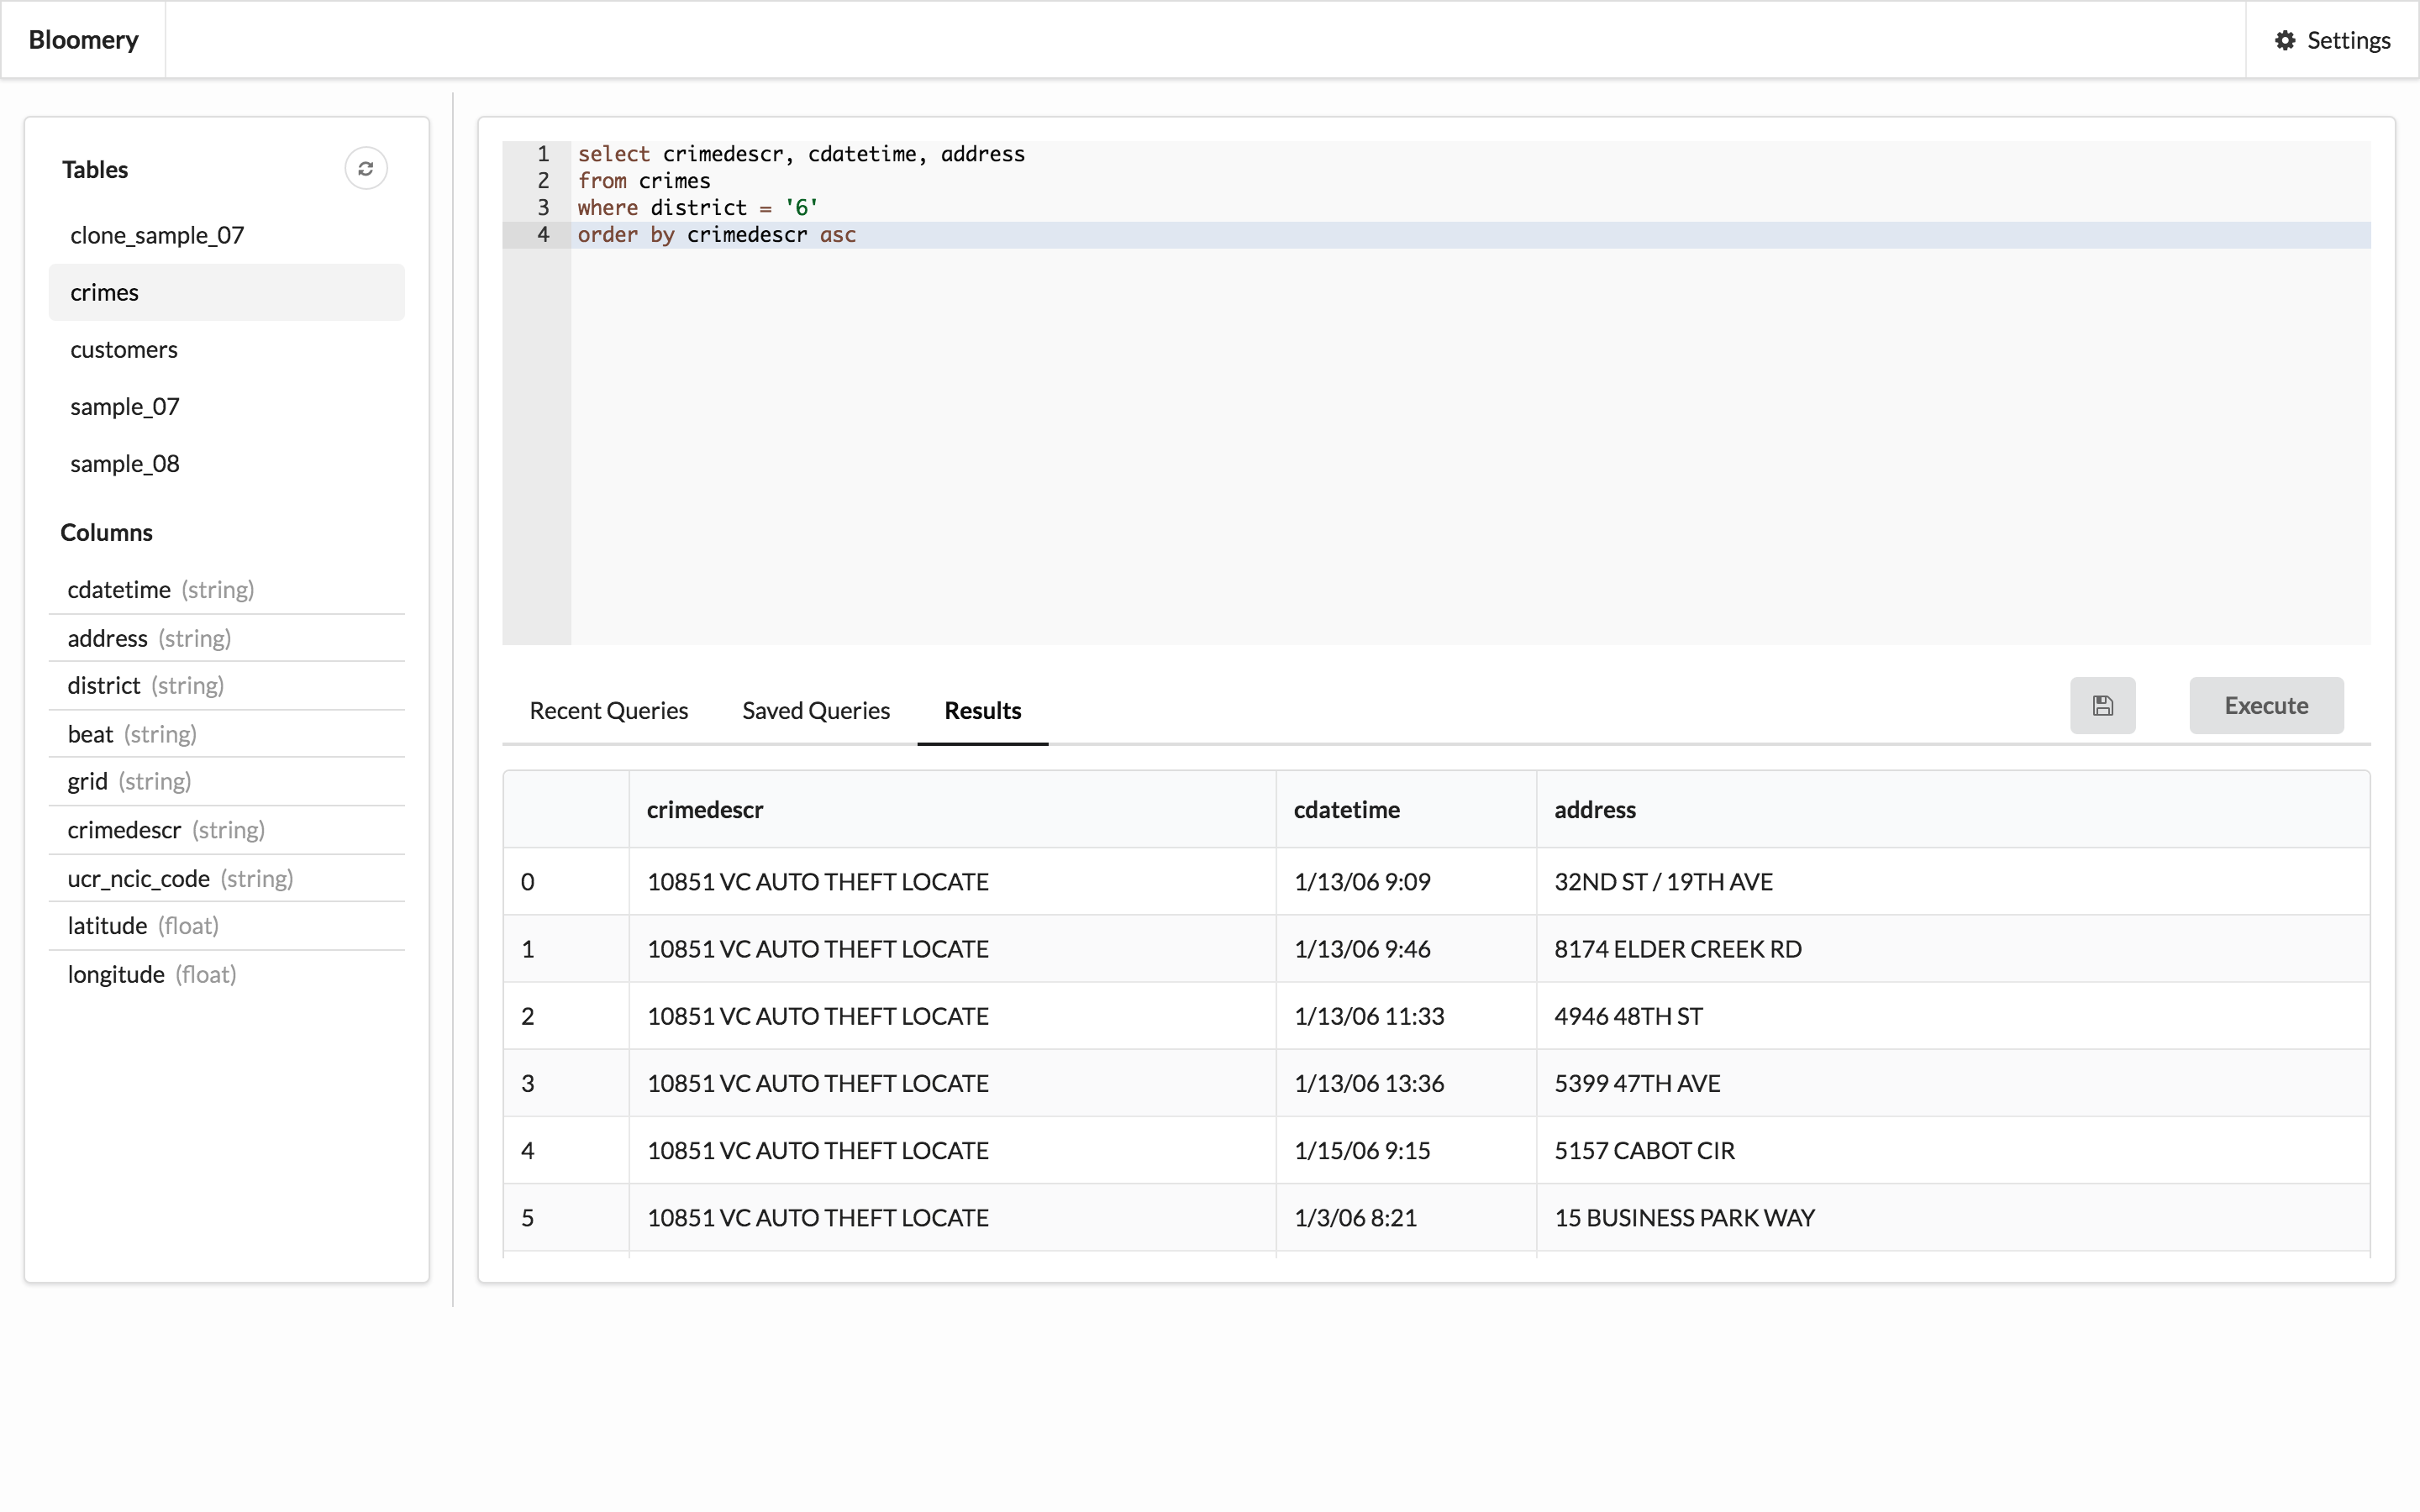The height and width of the screenshot is (1512, 2420).
Task: Click the customers table in sidebar
Action: pyautogui.click(x=122, y=349)
